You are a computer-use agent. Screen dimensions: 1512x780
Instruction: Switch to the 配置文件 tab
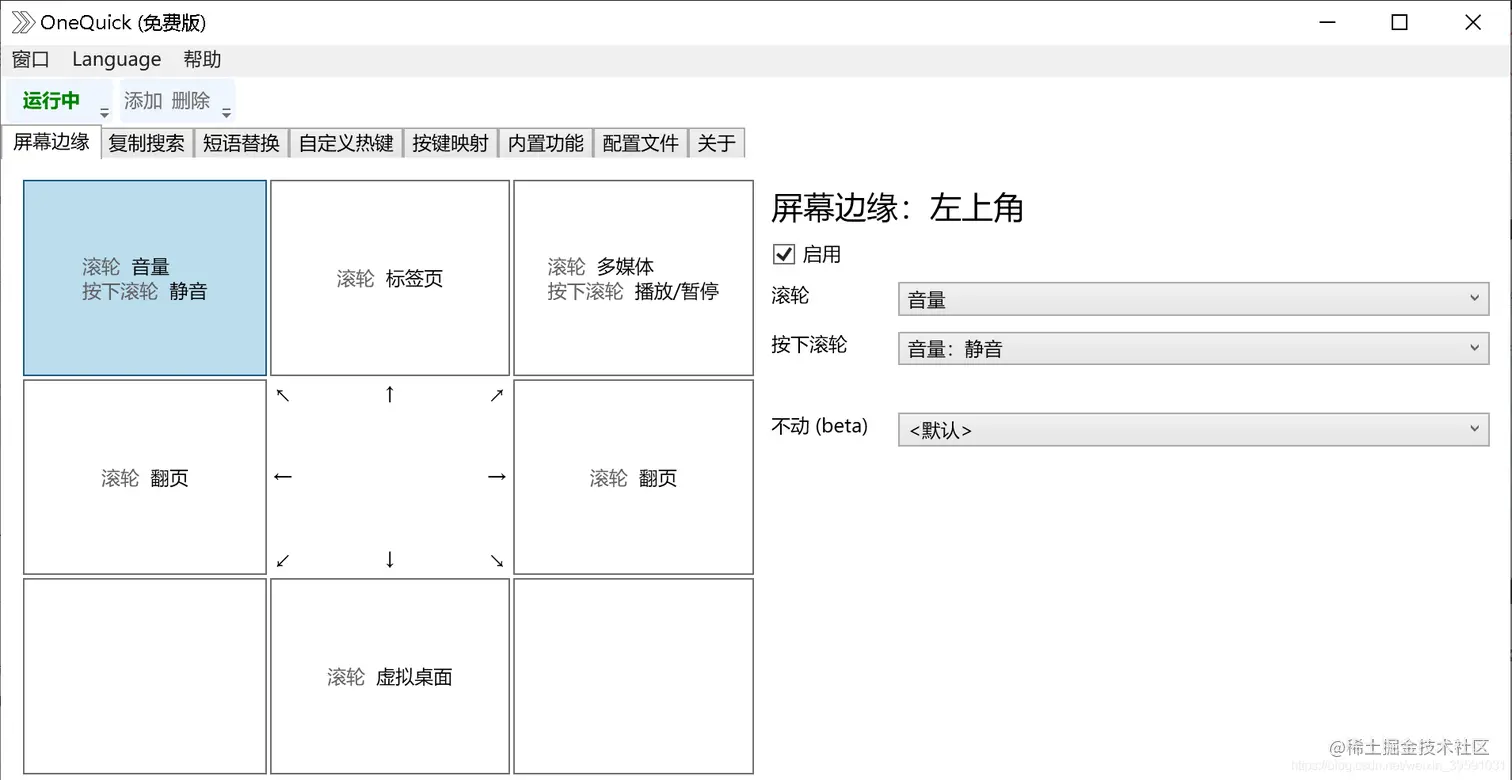(x=639, y=142)
